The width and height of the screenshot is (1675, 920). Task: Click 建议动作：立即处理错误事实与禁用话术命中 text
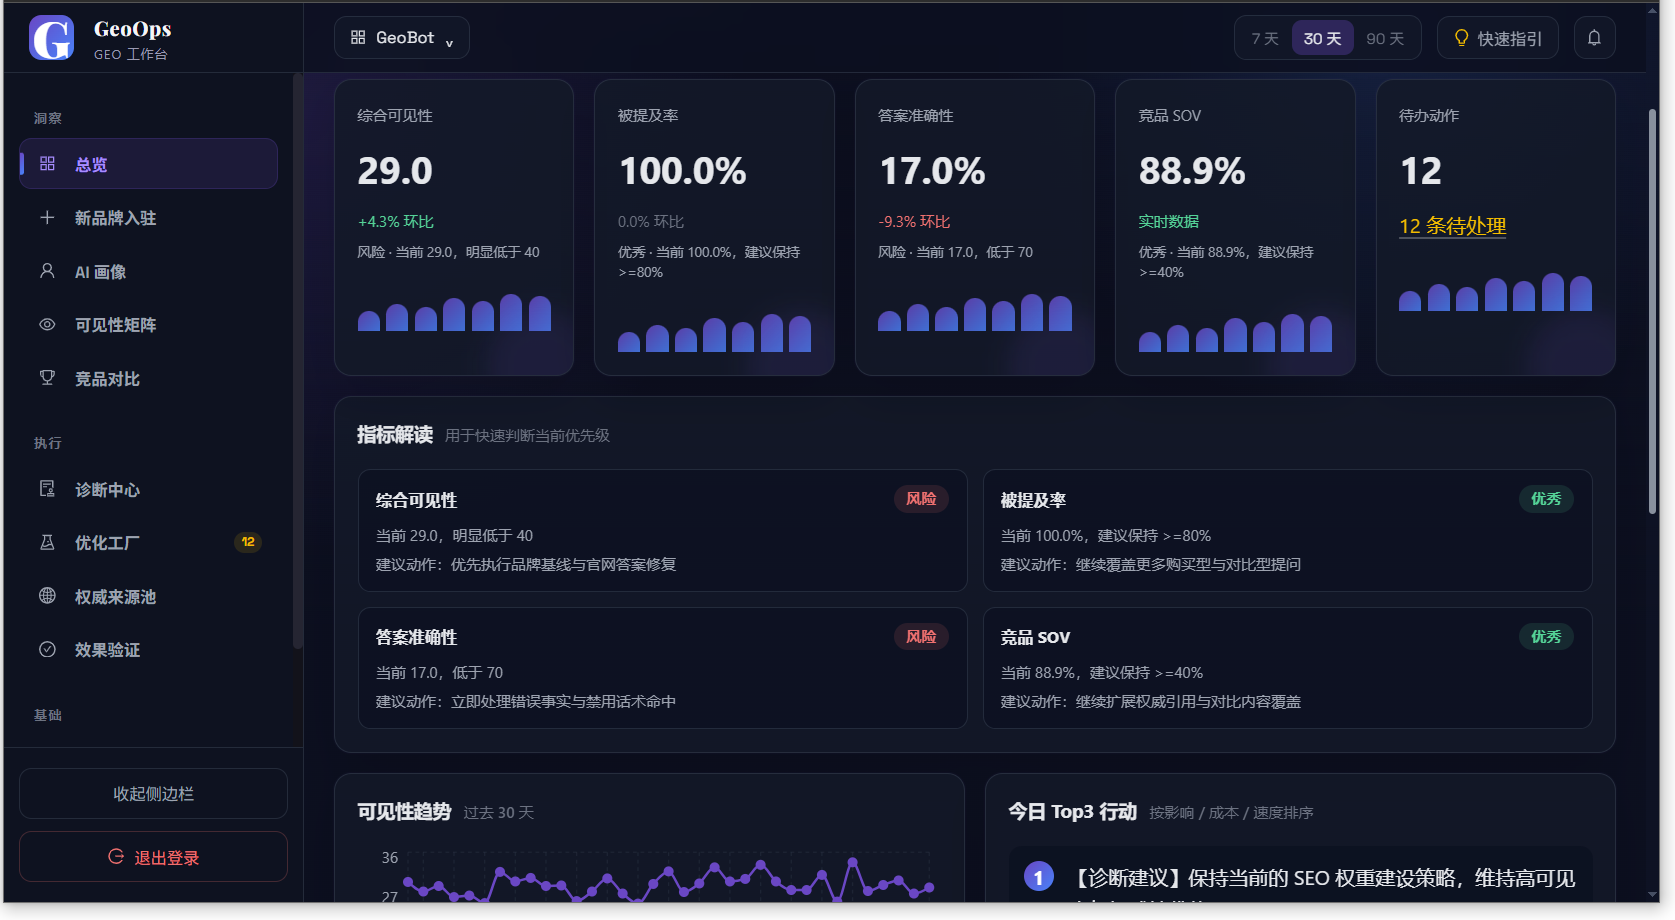point(526,702)
